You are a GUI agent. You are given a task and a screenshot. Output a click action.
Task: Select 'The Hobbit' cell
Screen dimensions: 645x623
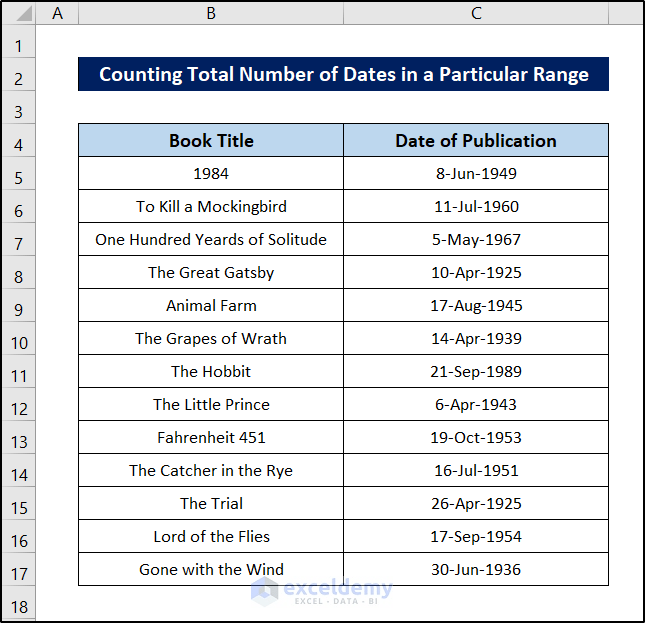pyautogui.click(x=211, y=371)
